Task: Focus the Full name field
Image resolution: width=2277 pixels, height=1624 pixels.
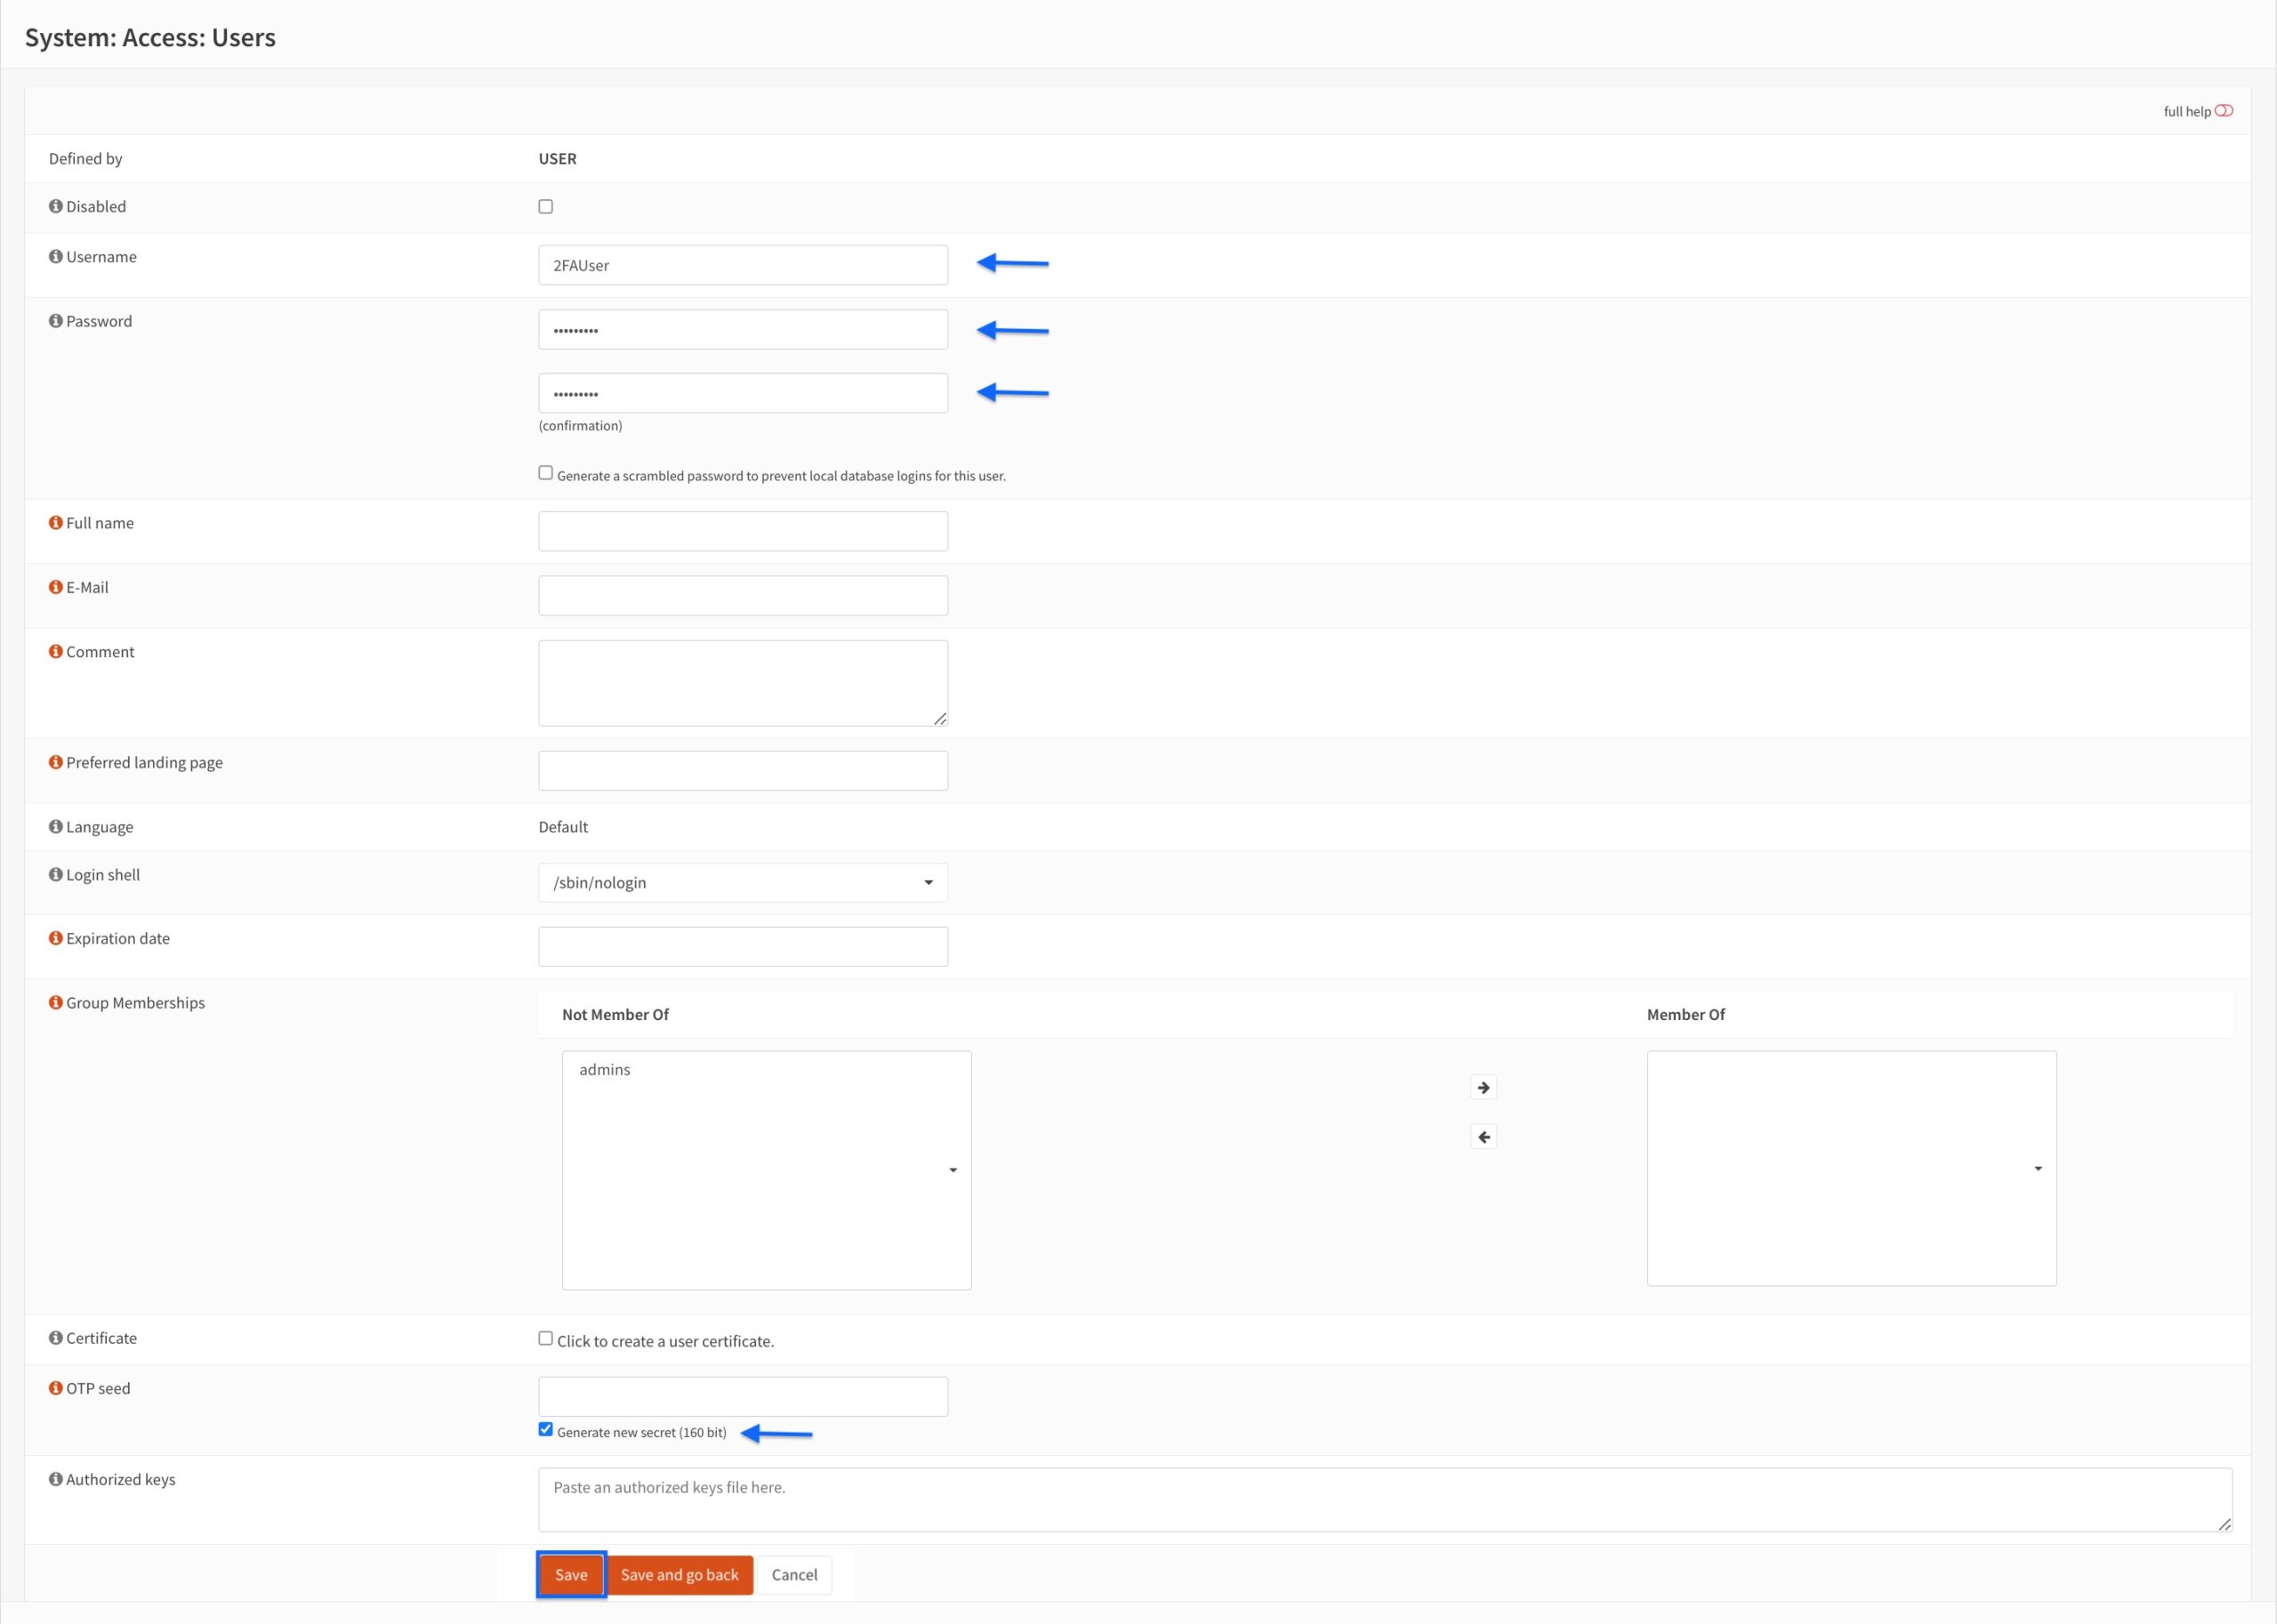Action: [x=743, y=531]
